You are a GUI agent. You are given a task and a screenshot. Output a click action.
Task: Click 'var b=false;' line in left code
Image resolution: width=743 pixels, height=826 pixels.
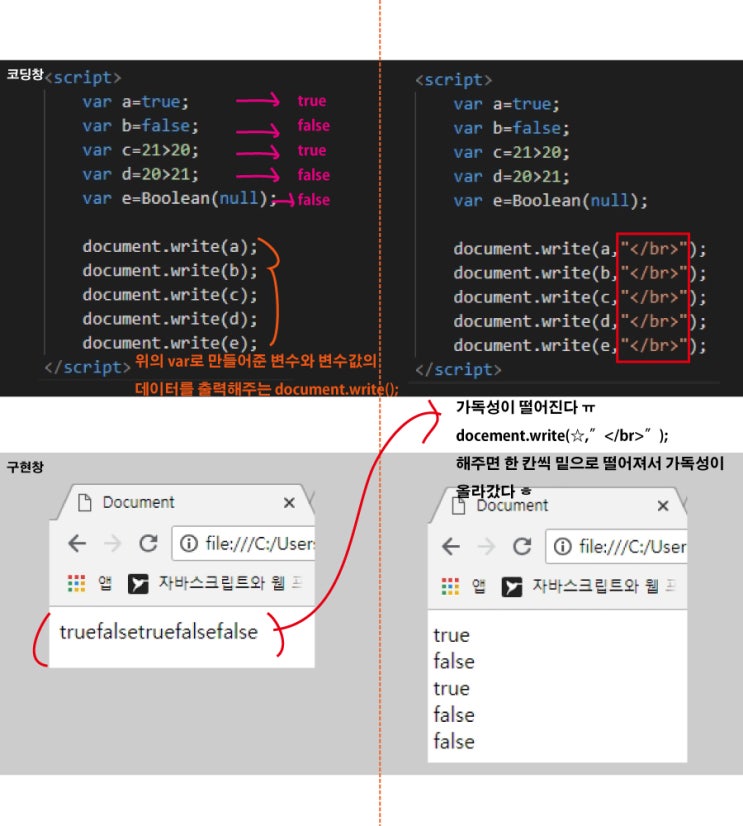coord(140,125)
